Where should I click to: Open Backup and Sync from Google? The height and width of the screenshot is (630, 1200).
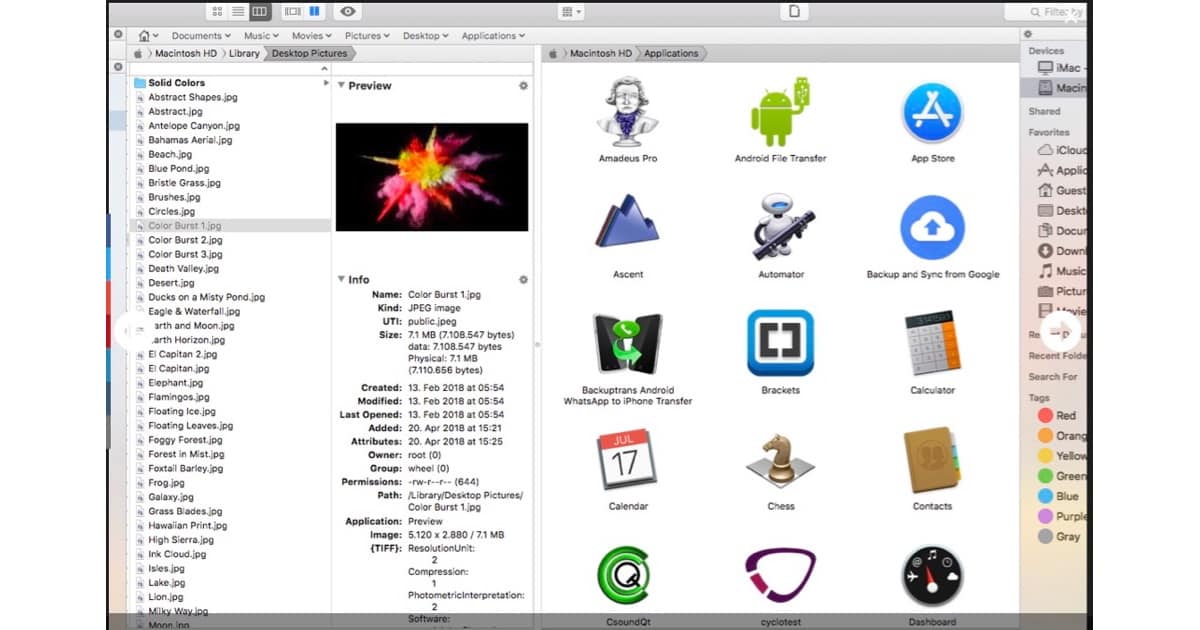click(932, 227)
